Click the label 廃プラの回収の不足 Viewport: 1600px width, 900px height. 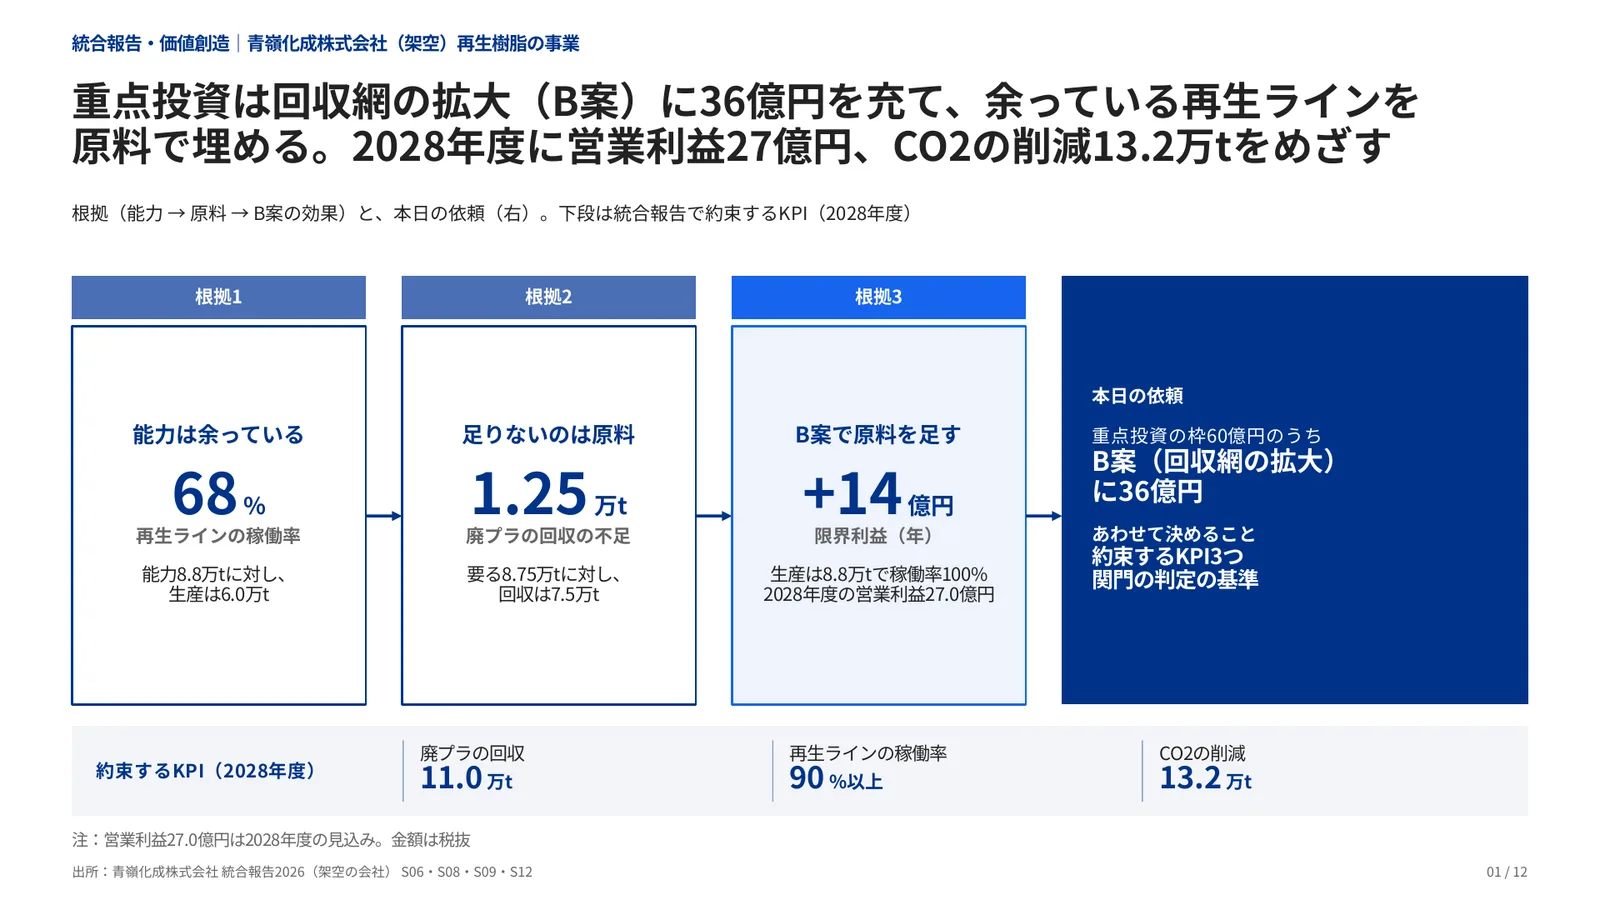548,536
